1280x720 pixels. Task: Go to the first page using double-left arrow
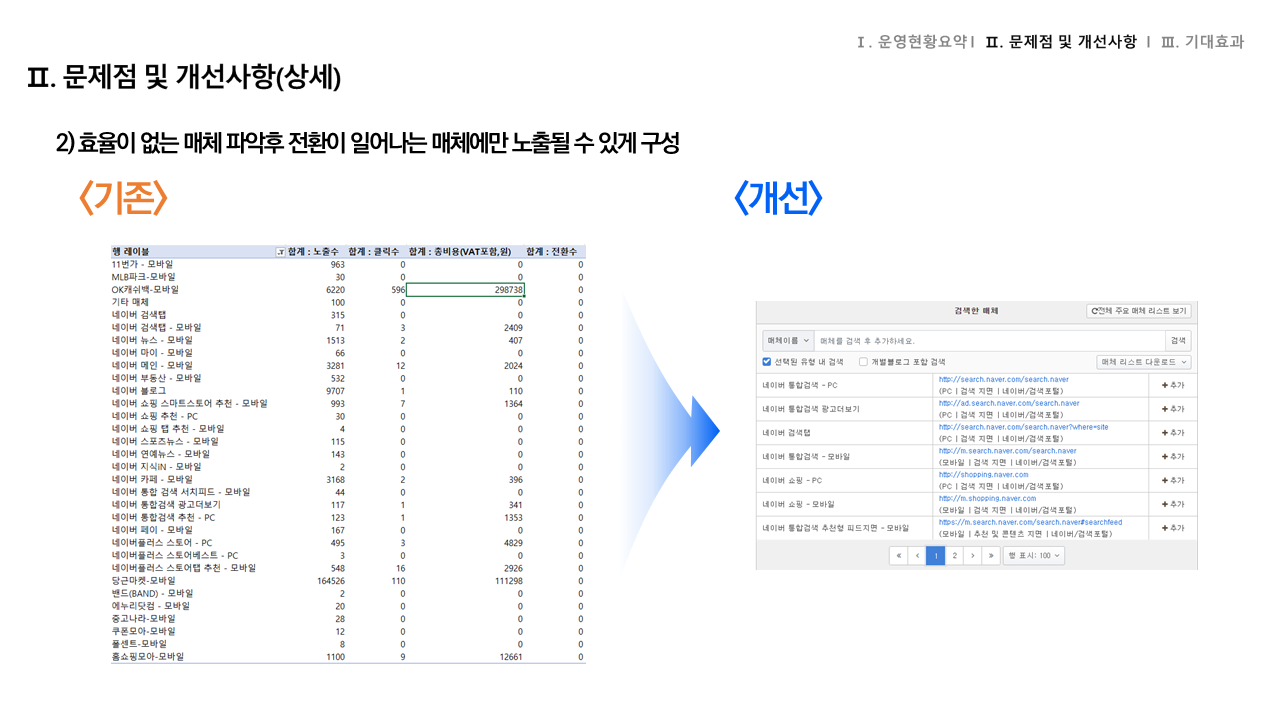(898, 555)
